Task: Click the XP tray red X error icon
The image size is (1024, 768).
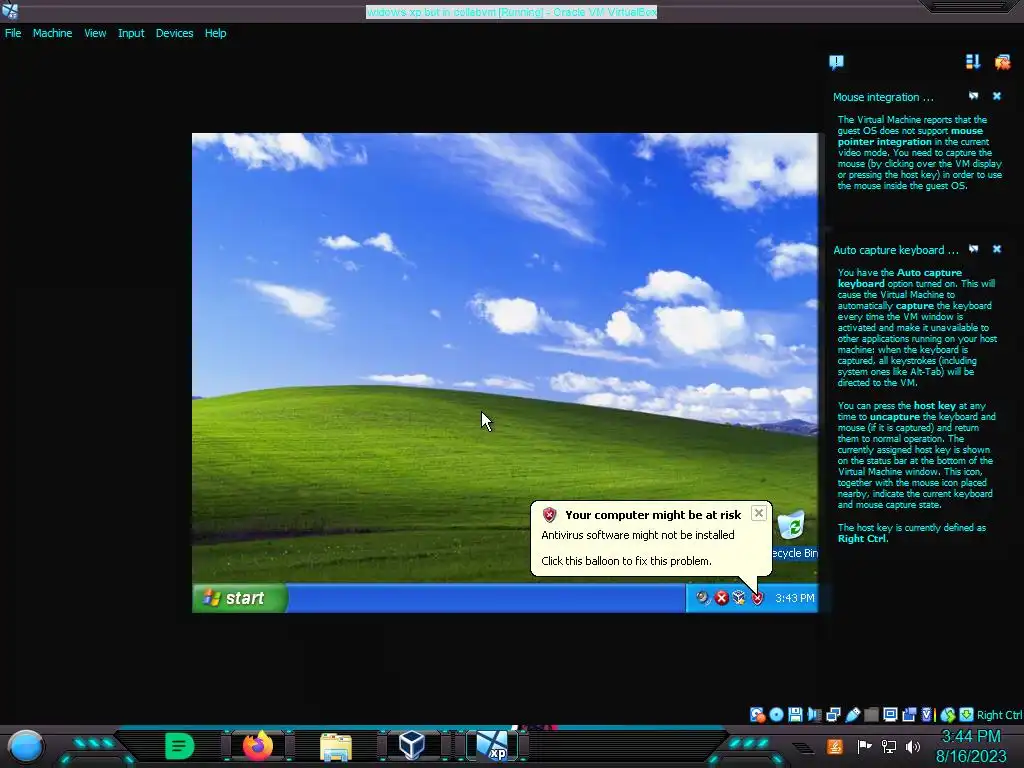Action: (x=721, y=598)
